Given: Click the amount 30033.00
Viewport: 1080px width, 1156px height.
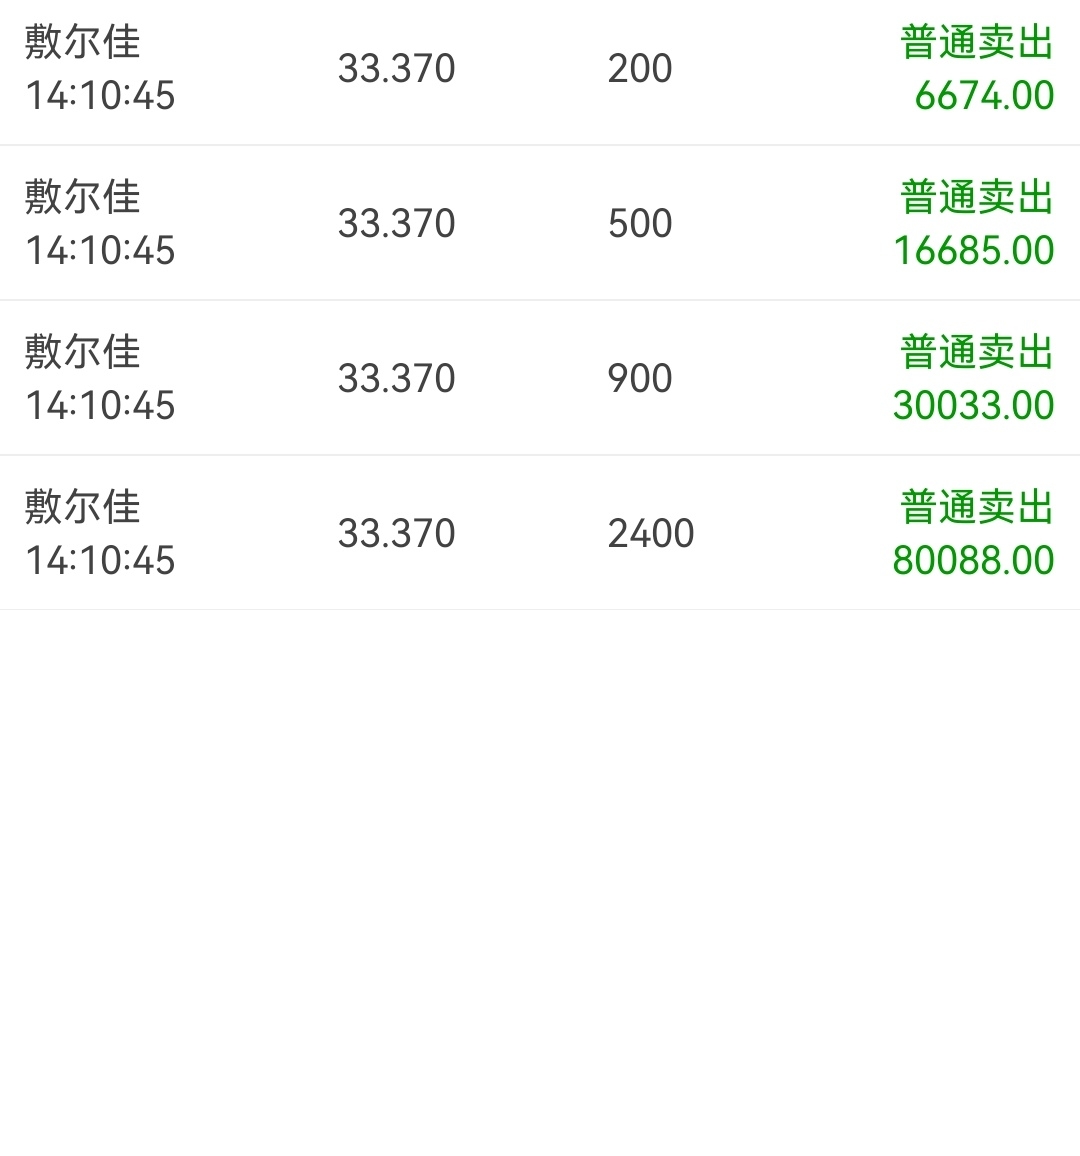Looking at the screenshot, I should [x=974, y=405].
